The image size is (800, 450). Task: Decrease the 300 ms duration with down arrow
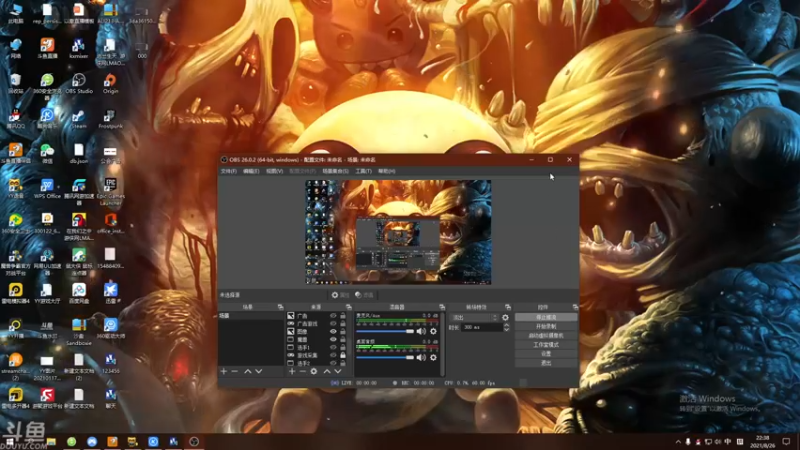(x=506, y=330)
